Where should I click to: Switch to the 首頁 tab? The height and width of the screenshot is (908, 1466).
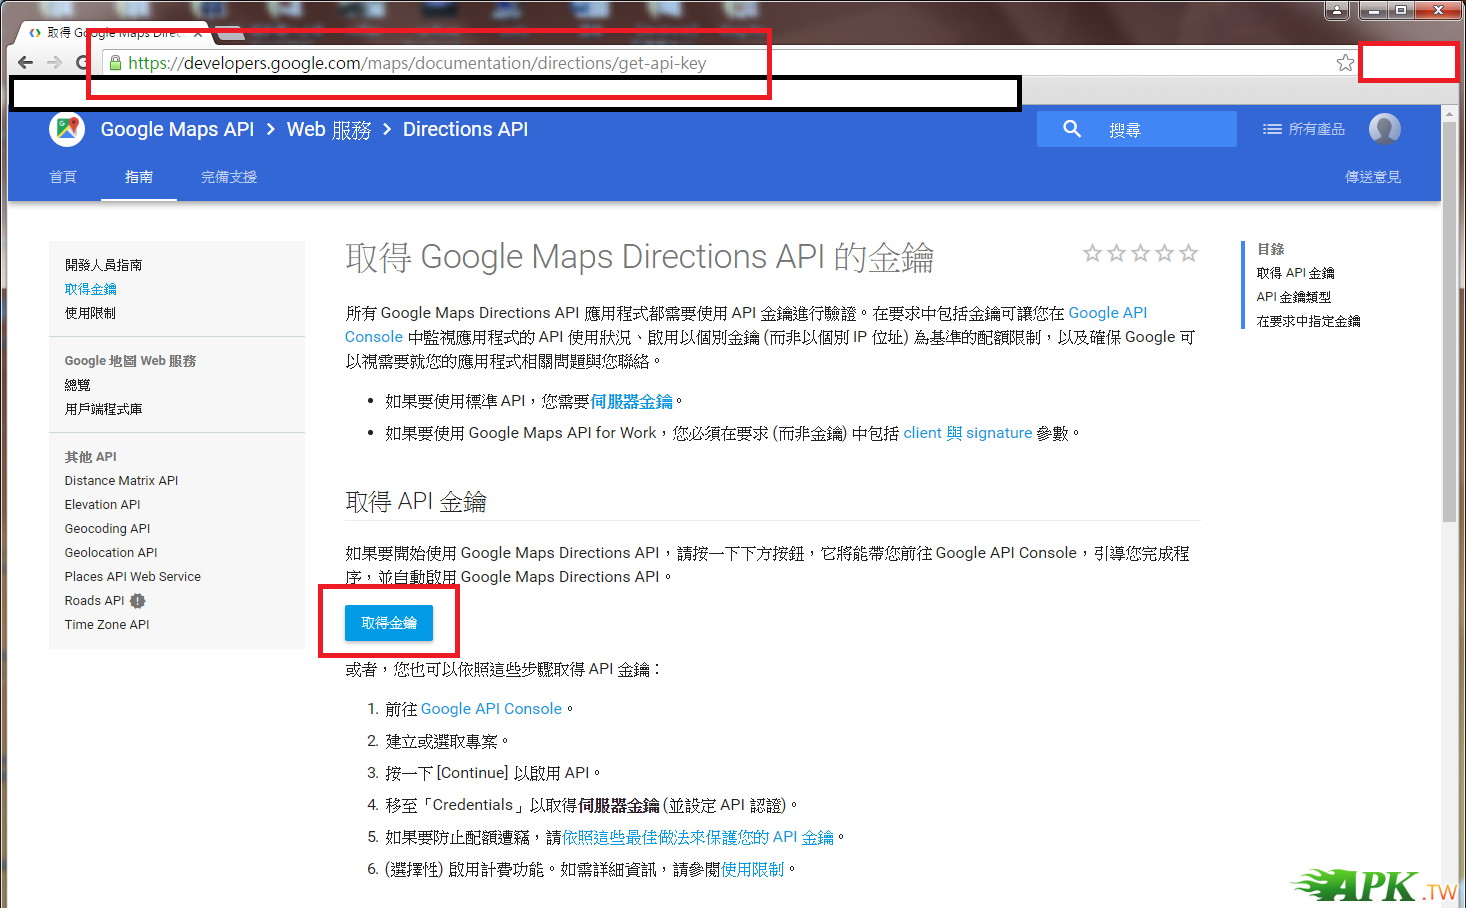point(63,177)
